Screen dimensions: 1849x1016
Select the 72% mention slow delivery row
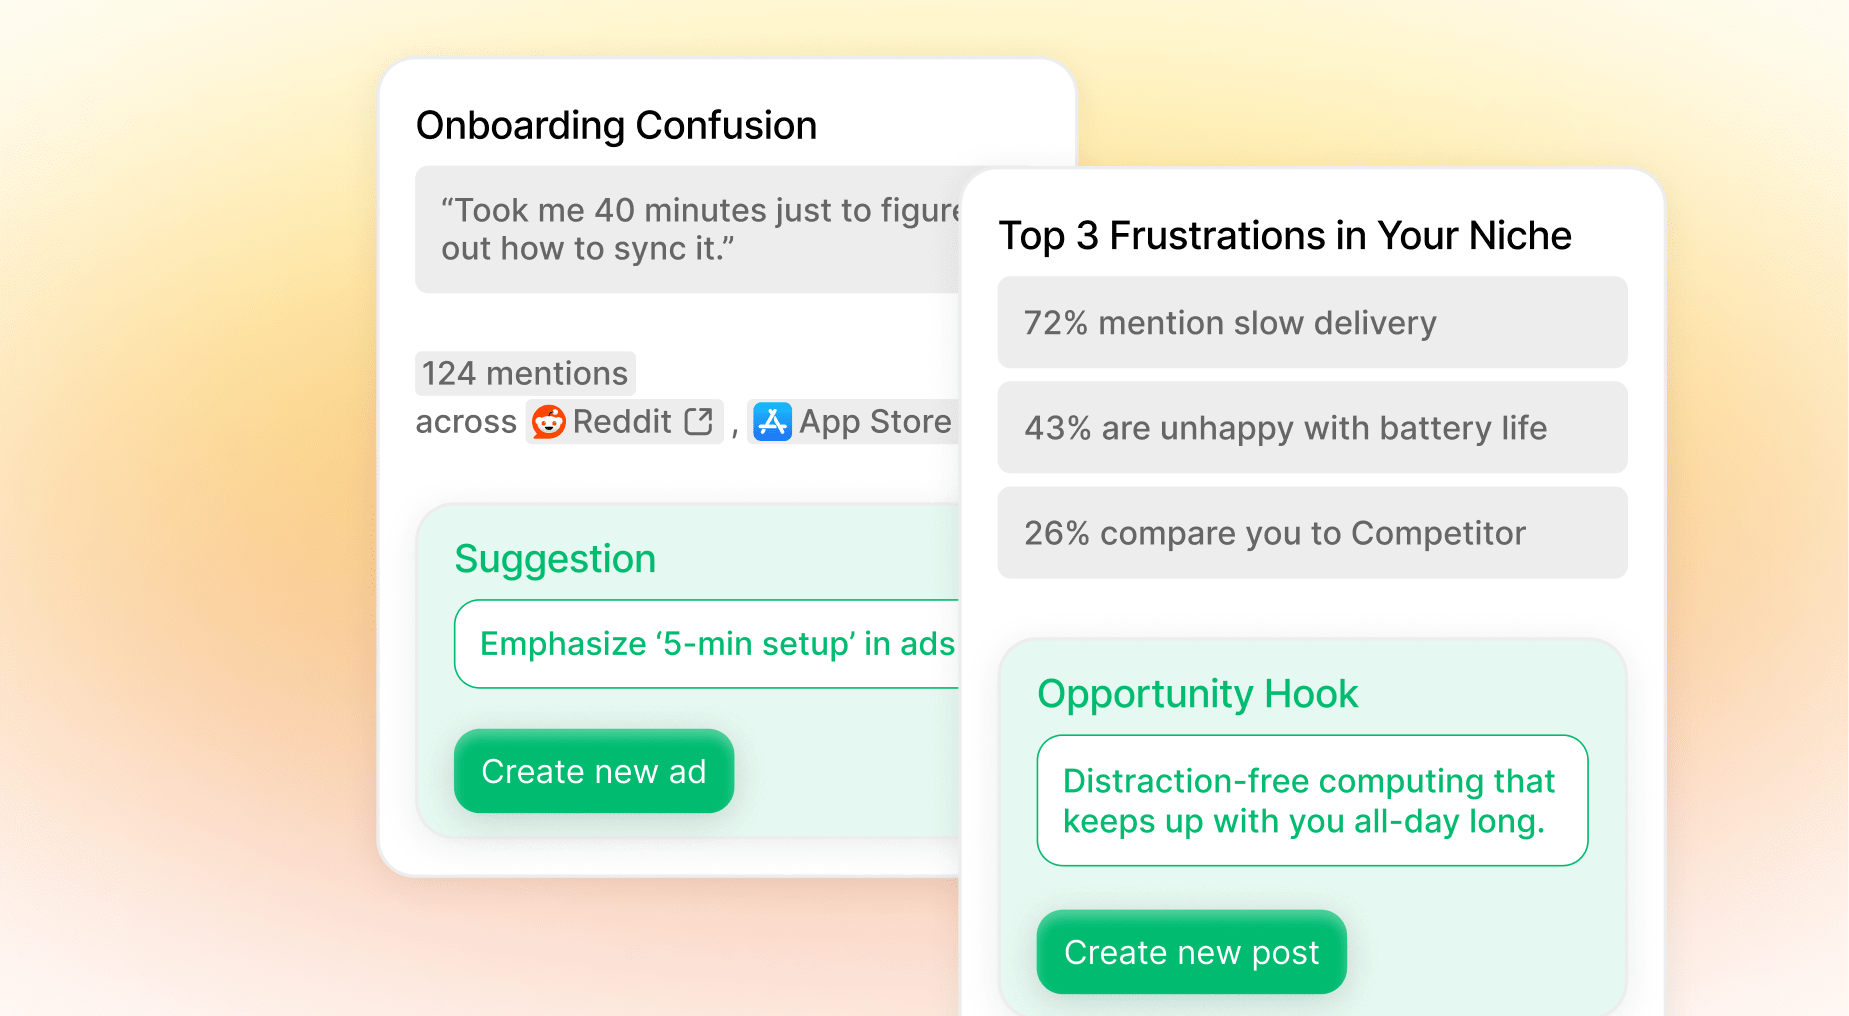click(1312, 322)
